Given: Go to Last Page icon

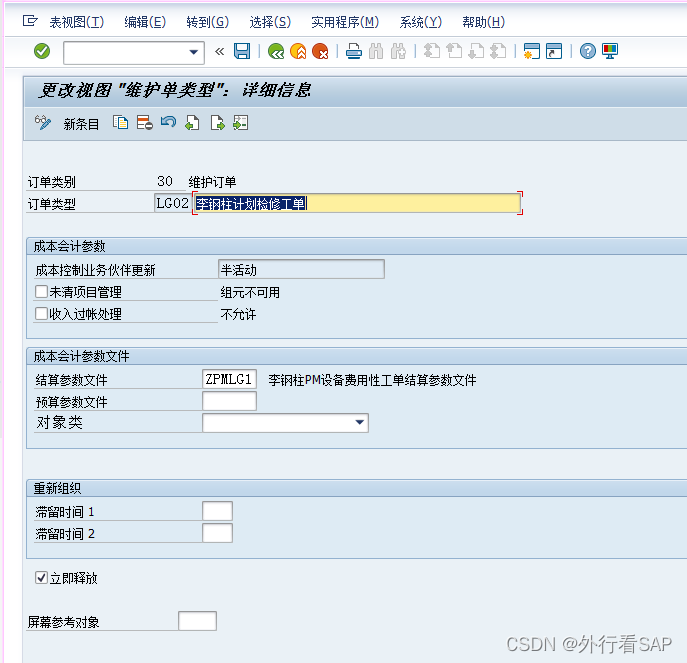Looking at the screenshot, I should click(498, 51).
